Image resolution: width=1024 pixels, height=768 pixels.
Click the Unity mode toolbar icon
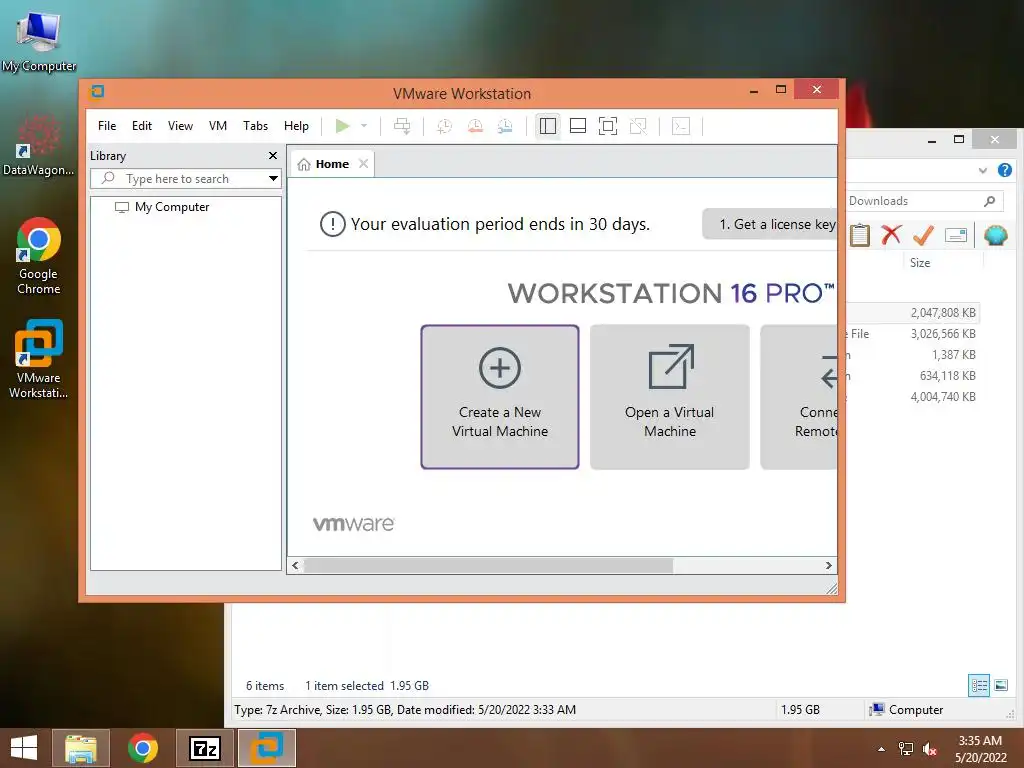[x=638, y=126]
